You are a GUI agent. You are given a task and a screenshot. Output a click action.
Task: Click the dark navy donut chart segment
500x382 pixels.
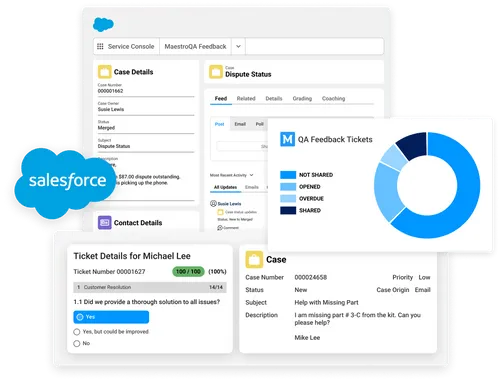click(413, 145)
